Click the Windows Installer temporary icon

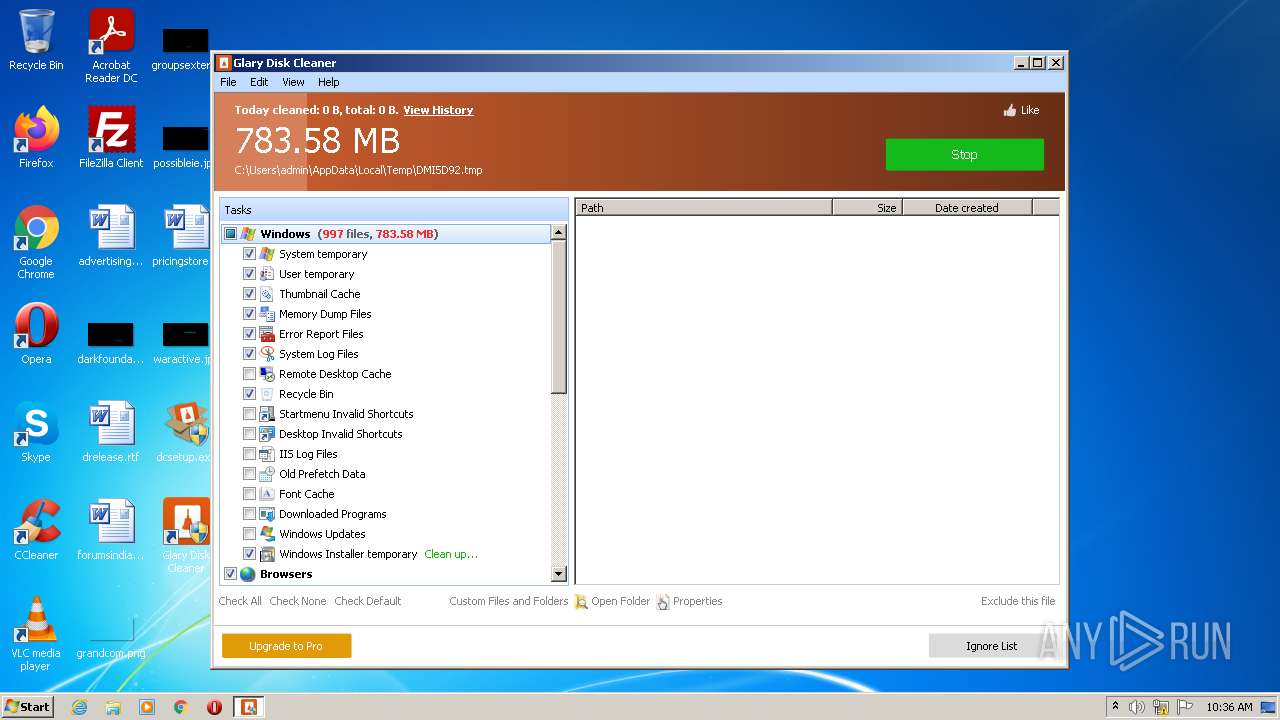pyautogui.click(x=267, y=554)
